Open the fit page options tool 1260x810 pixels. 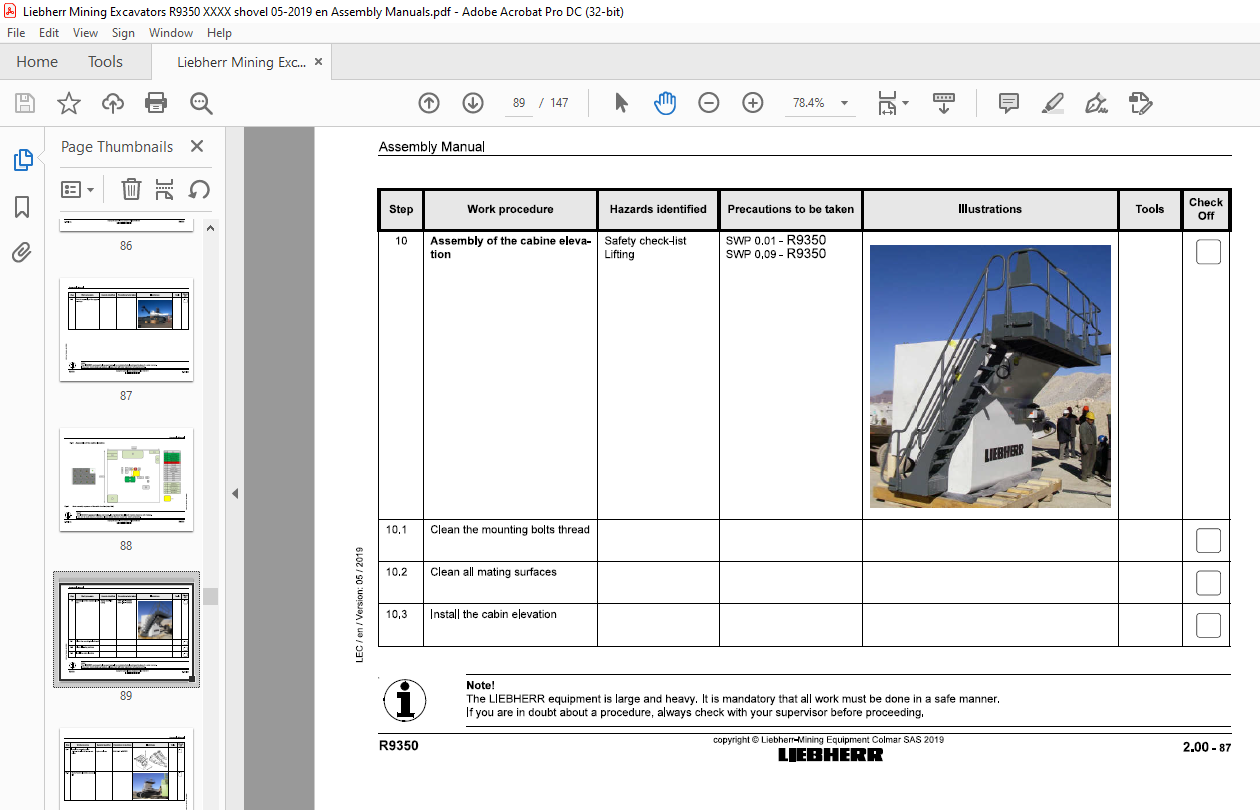tap(887, 103)
